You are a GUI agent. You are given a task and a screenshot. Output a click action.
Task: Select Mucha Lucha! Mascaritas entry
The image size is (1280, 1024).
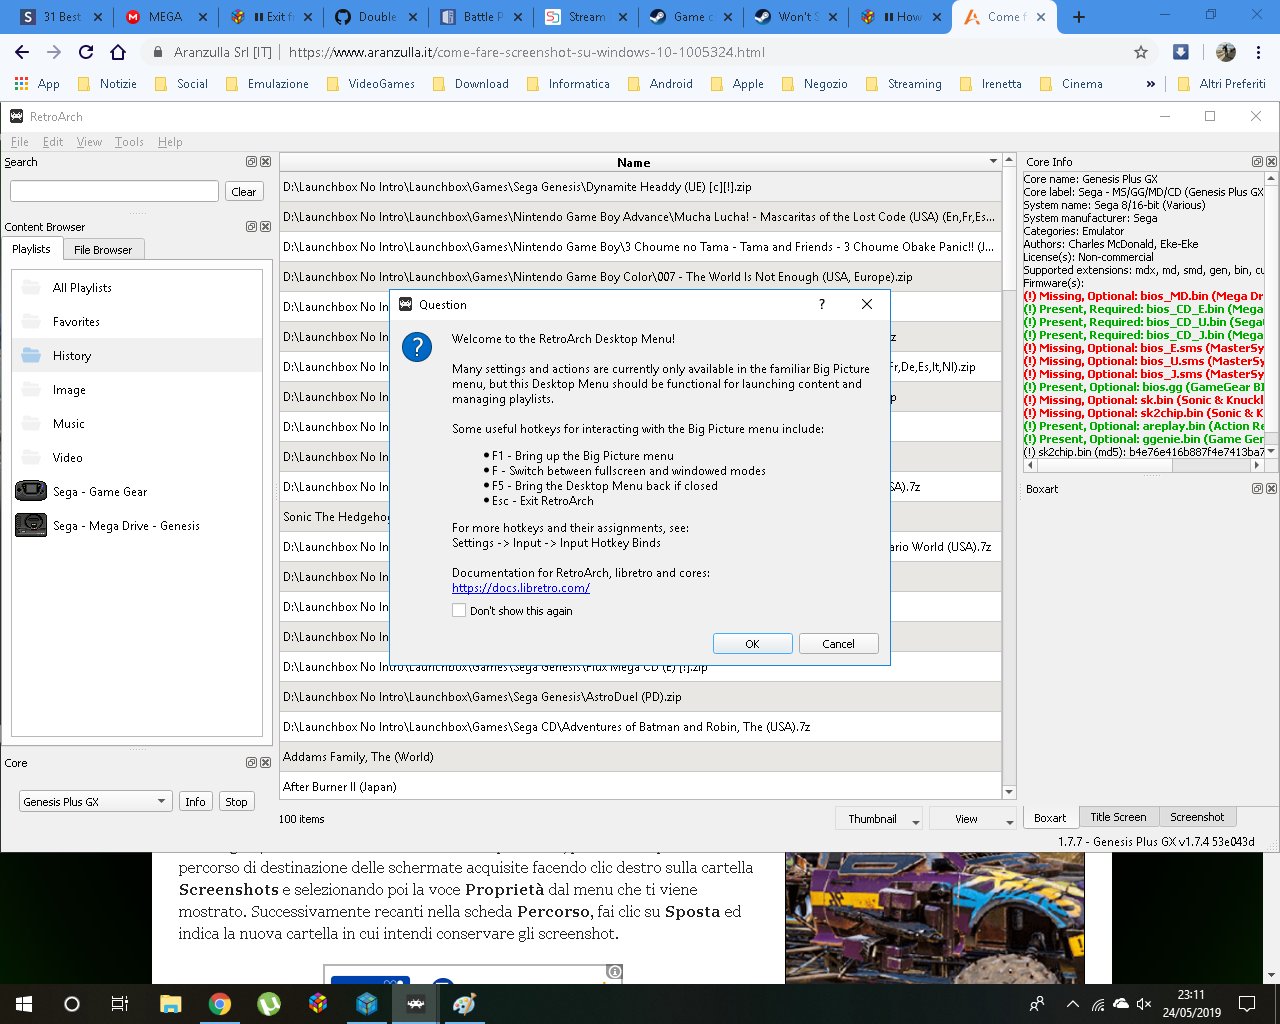point(640,217)
